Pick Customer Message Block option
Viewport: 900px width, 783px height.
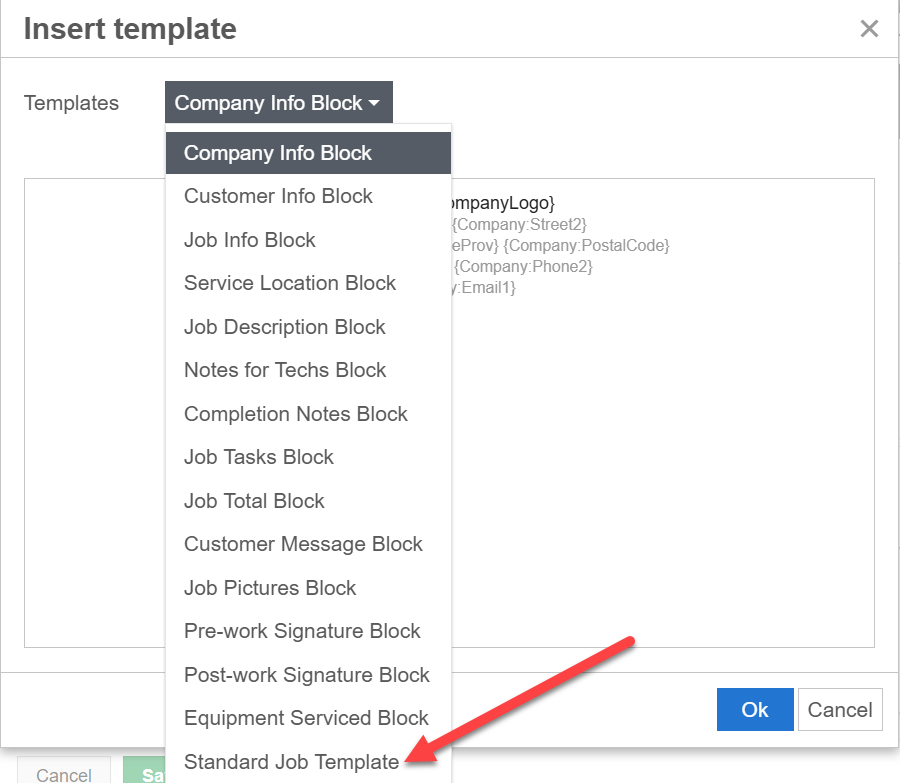(x=303, y=544)
